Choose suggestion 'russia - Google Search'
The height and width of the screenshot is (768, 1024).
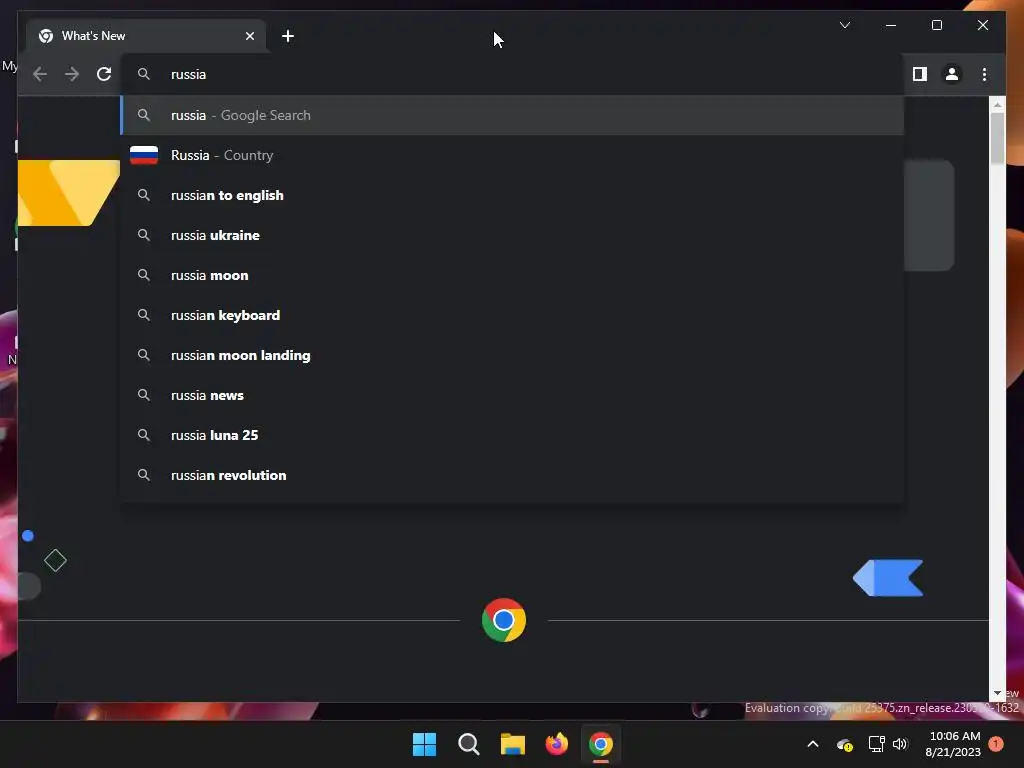coord(513,116)
